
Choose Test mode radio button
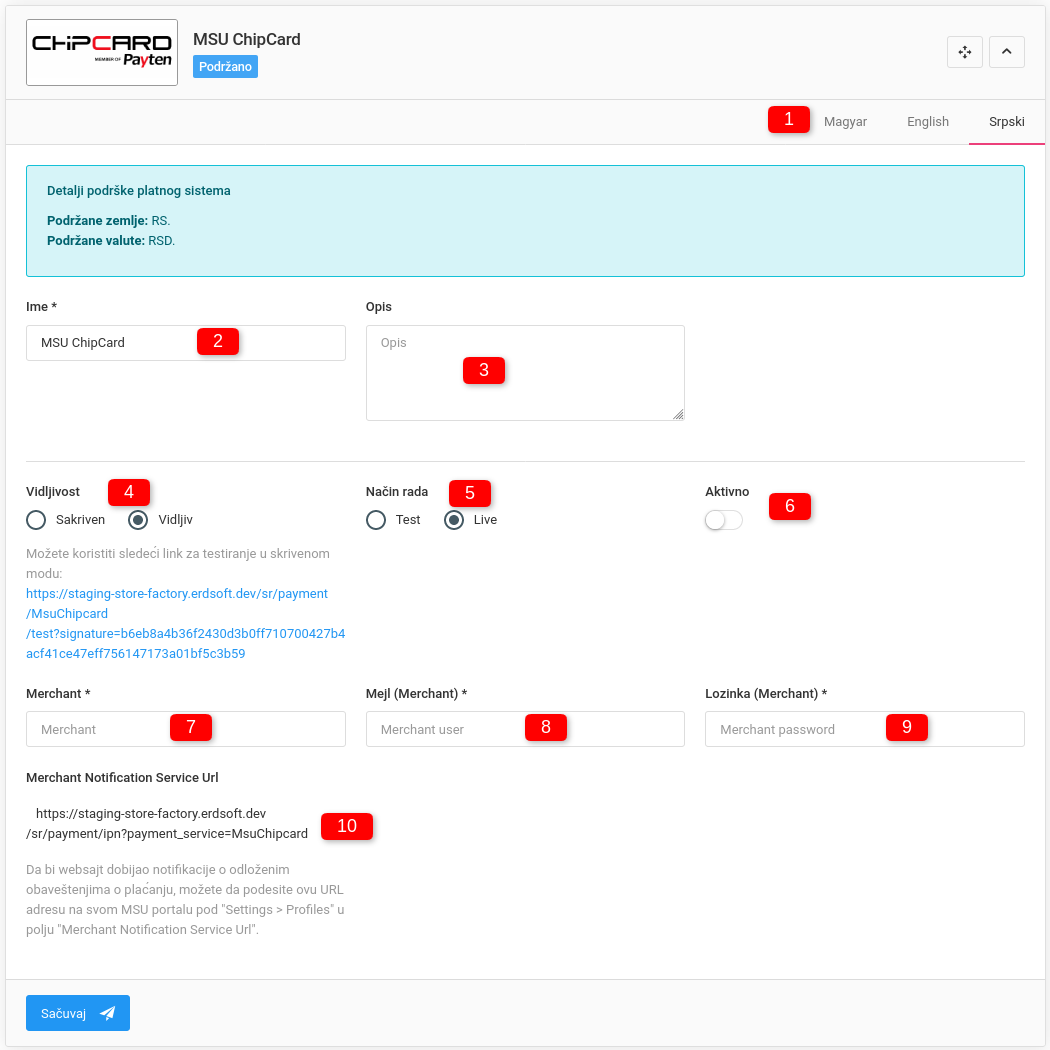[376, 520]
